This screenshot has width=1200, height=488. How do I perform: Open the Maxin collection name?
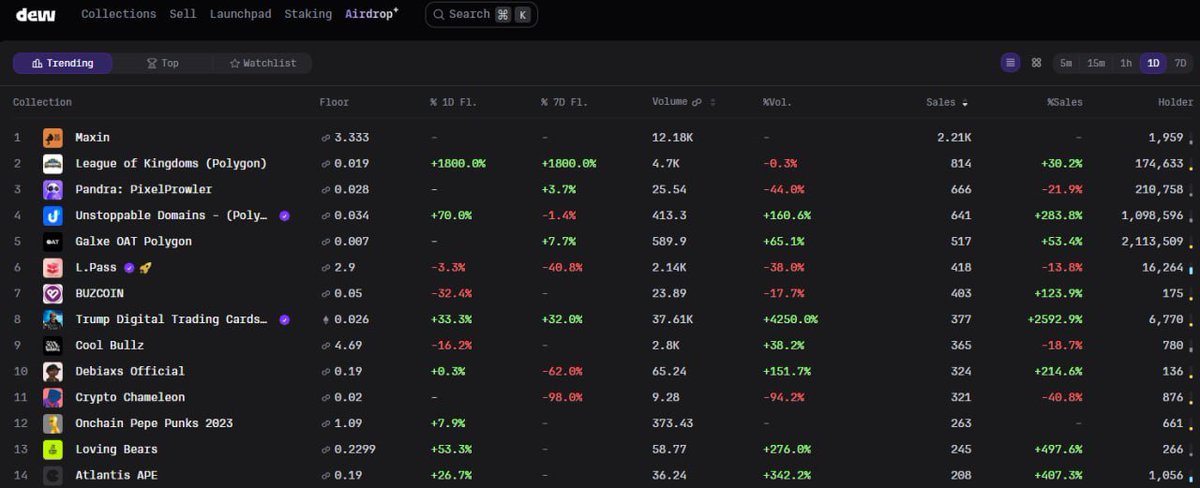pyautogui.click(x=93, y=137)
